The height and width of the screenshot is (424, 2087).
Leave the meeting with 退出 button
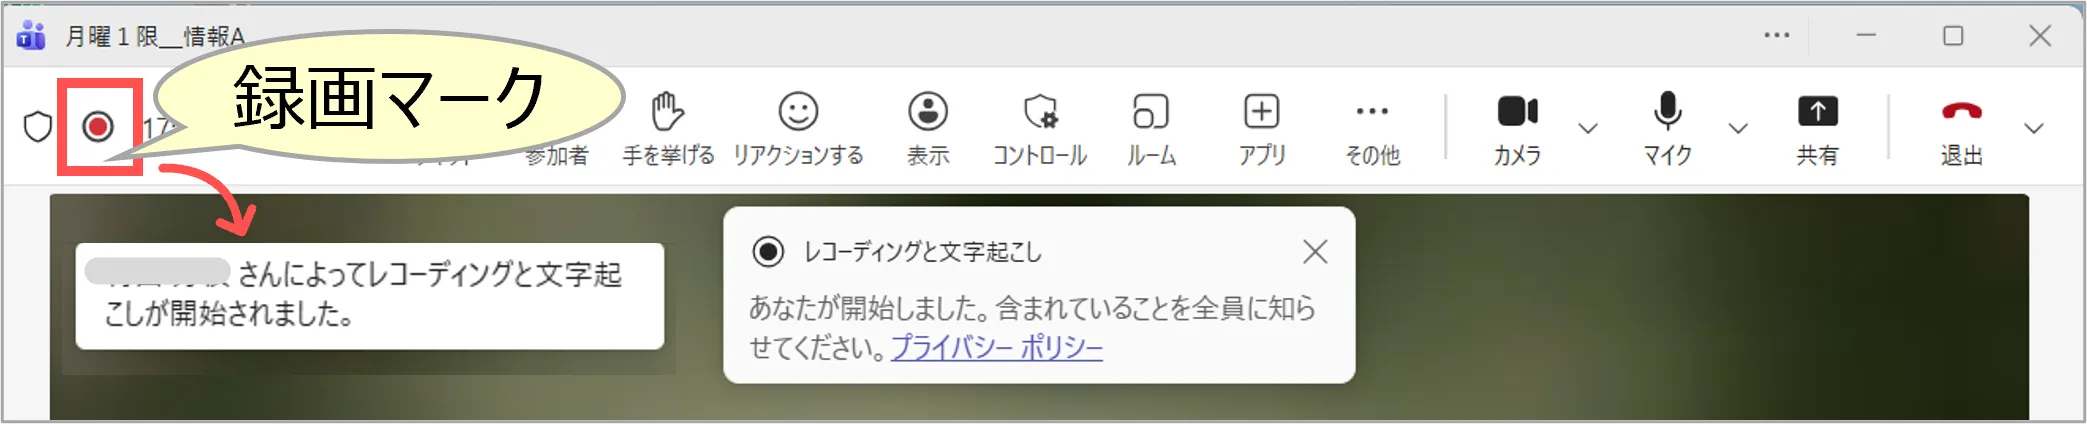pos(1961,128)
